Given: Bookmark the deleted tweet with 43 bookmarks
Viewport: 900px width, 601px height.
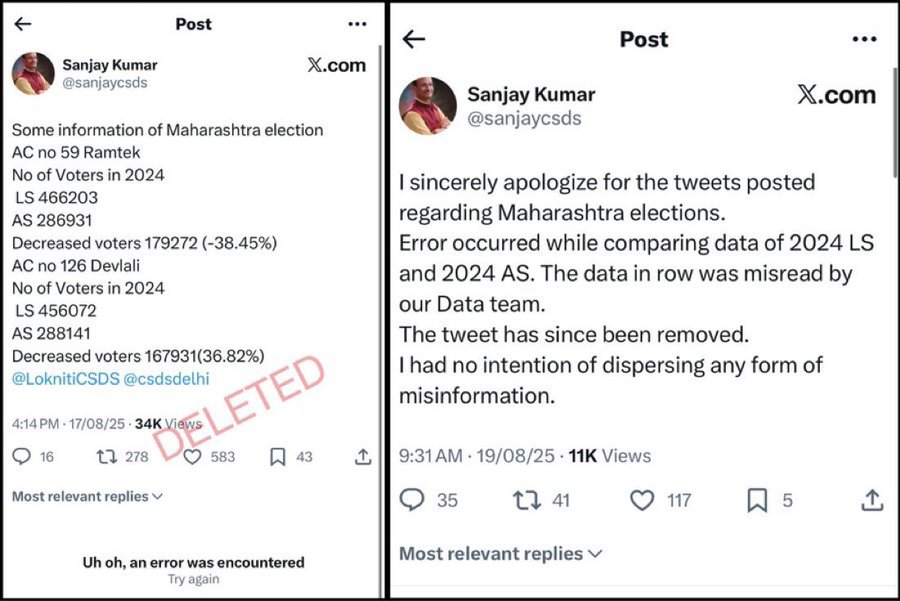Looking at the screenshot, I should point(278,457).
